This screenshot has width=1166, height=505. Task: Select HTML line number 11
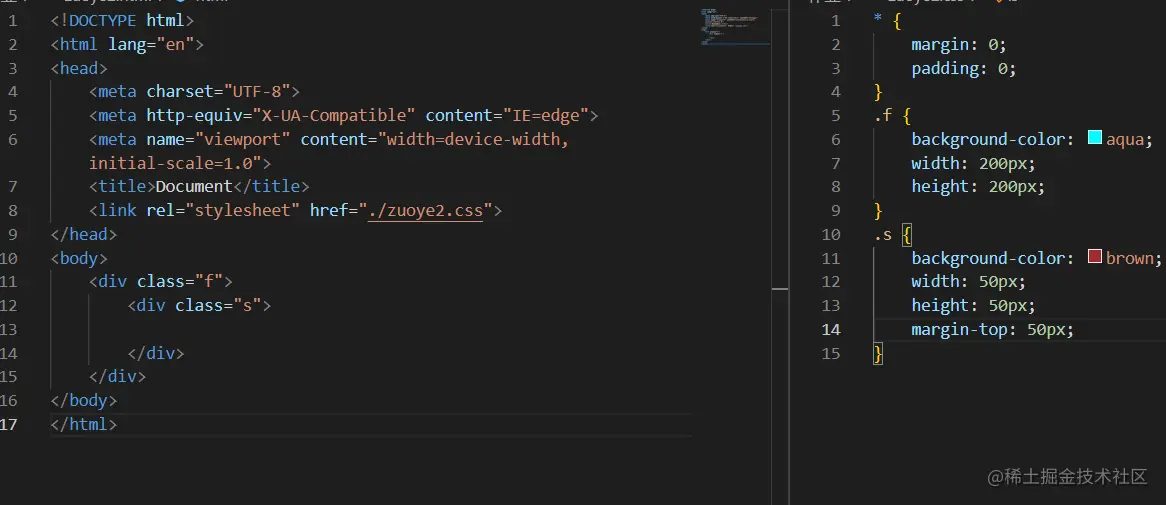click(x=8, y=282)
